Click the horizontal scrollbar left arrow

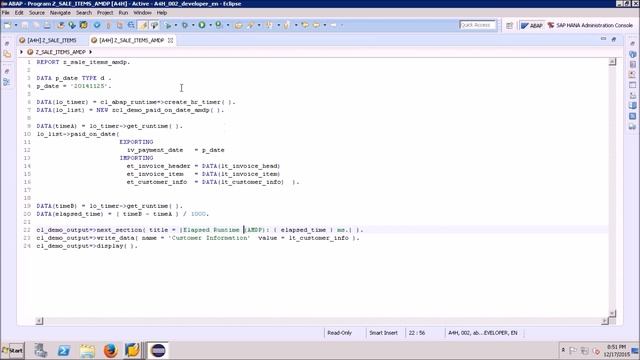[39, 321]
